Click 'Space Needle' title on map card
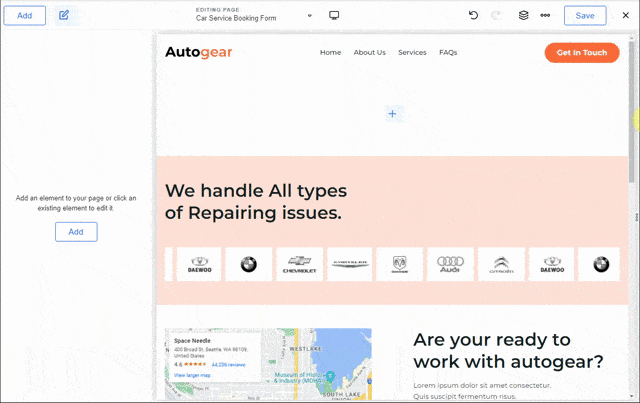This screenshot has height=403, width=640. (x=192, y=341)
